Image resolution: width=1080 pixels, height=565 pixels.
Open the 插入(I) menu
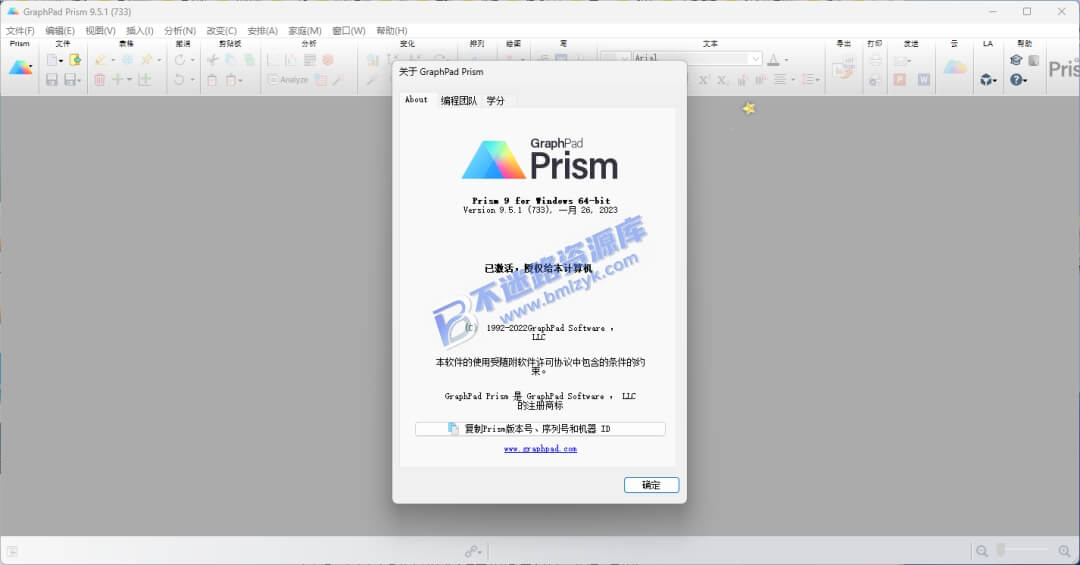(x=140, y=30)
